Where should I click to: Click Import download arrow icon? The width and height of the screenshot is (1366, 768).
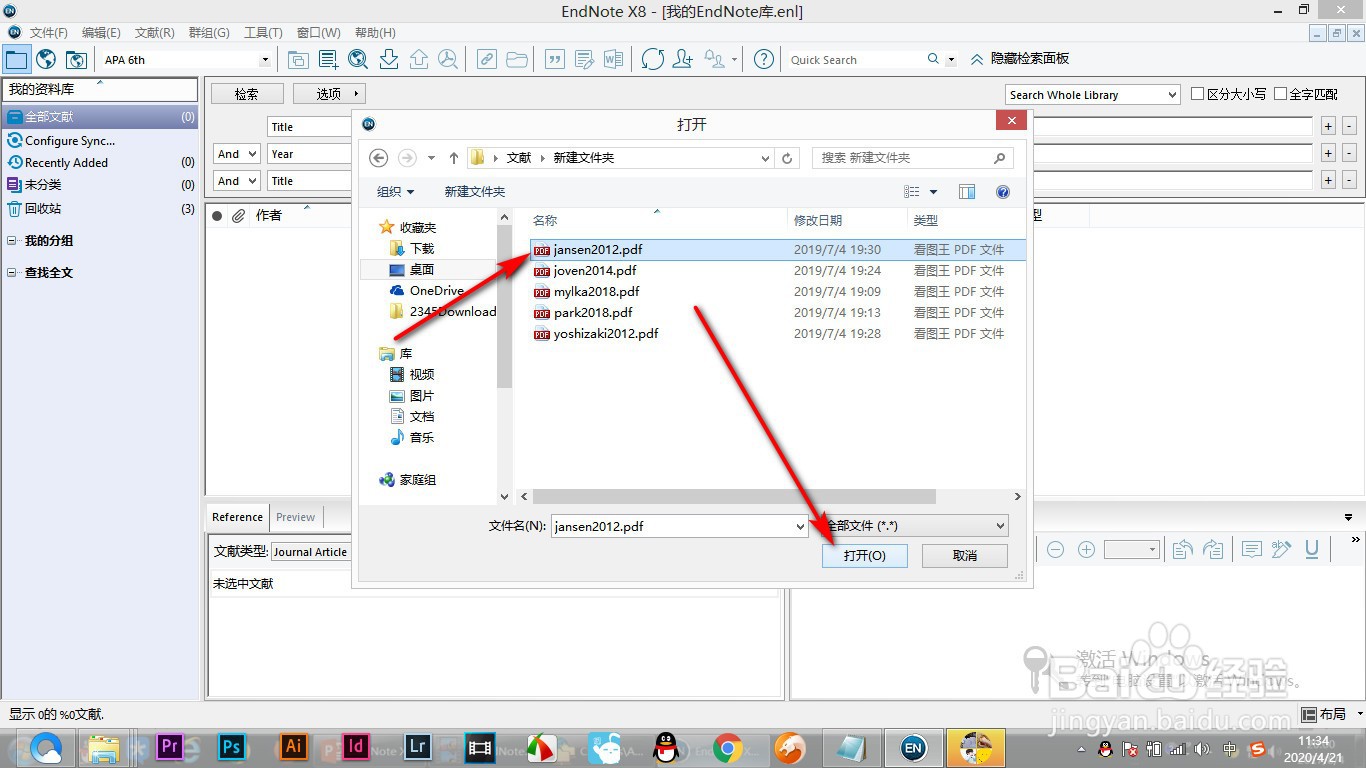tap(389, 59)
